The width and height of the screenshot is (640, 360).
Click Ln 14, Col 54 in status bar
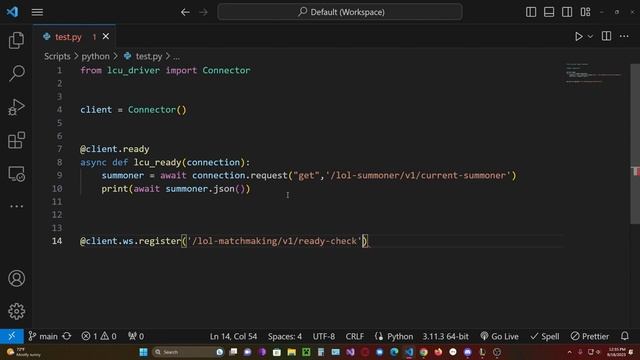point(233,336)
